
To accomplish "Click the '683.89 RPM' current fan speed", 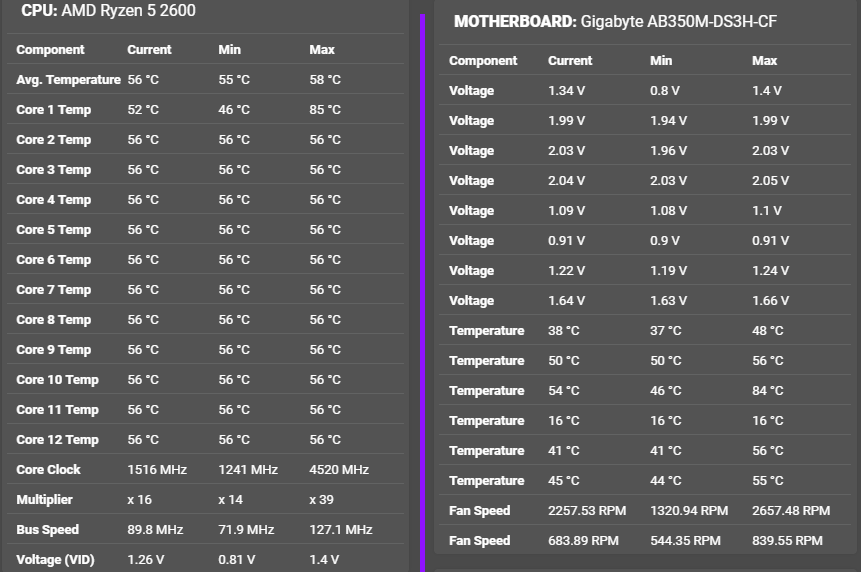I will click(x=583, y=541).
